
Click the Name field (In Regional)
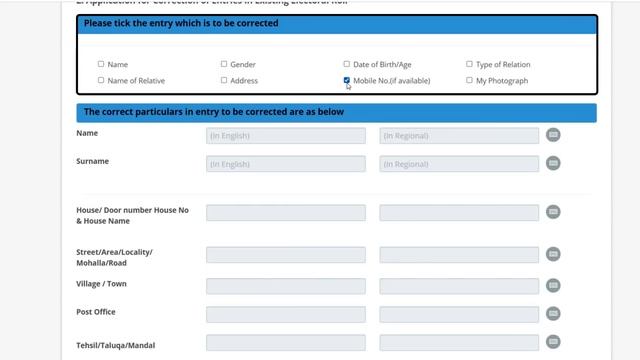point(459,136)
